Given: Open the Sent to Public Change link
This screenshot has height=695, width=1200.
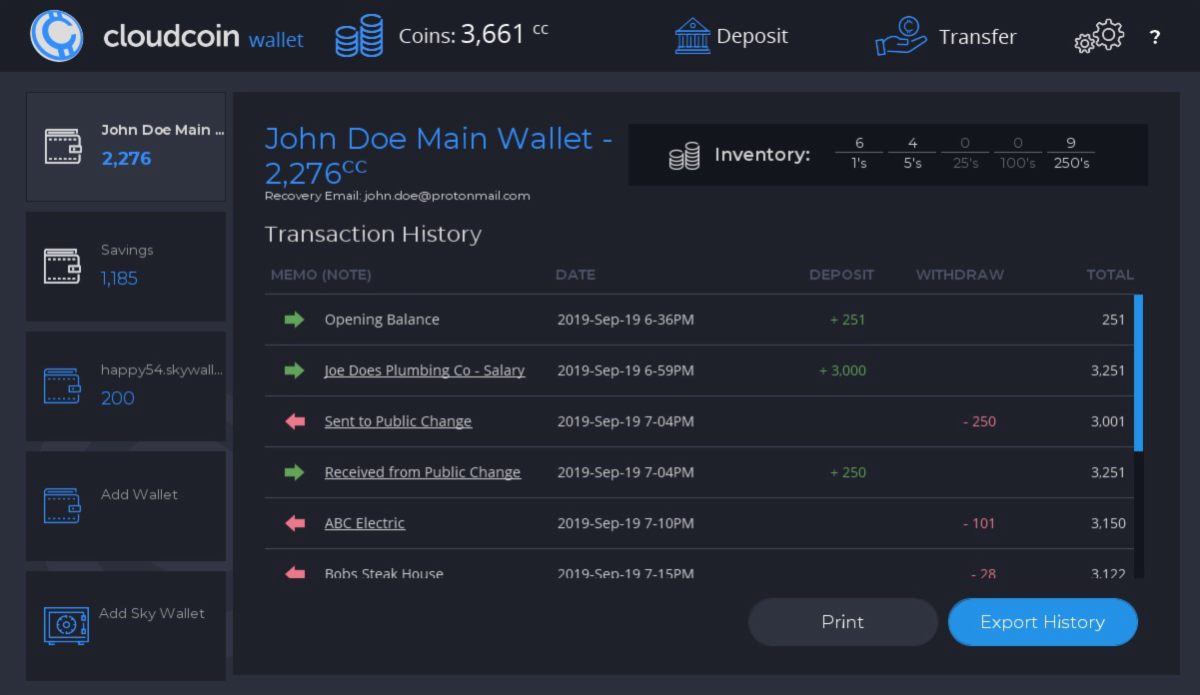Looking at the screenshot, I should click(x=398, y=422).
